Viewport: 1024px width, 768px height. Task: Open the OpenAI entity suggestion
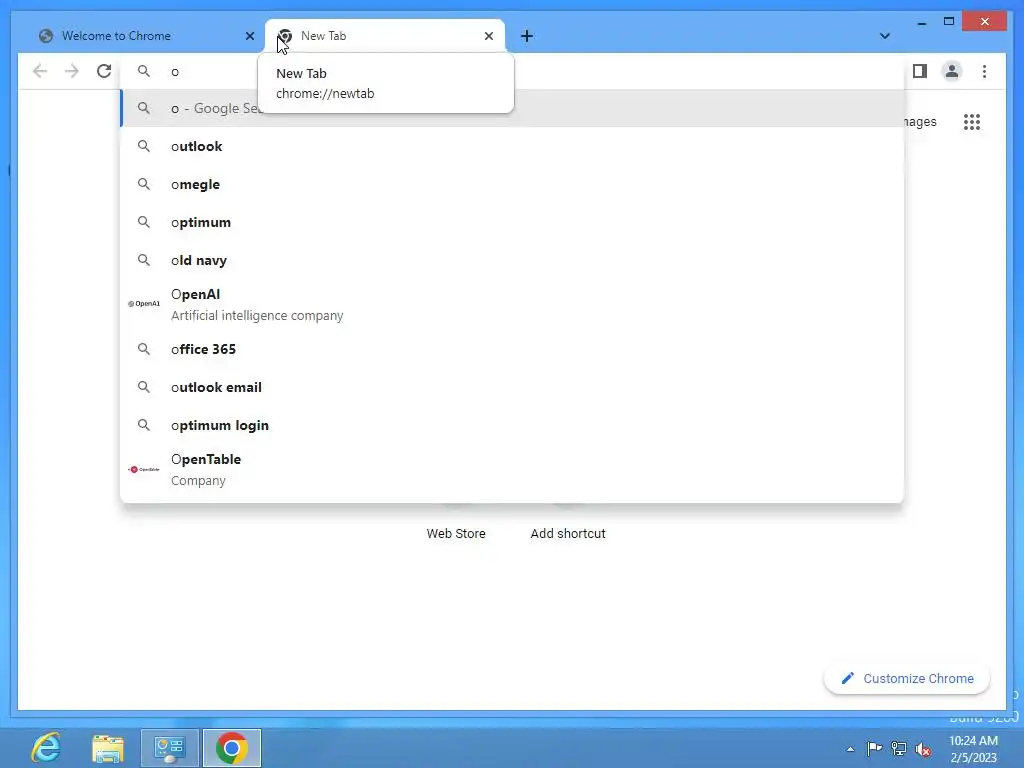coord(513,304)
